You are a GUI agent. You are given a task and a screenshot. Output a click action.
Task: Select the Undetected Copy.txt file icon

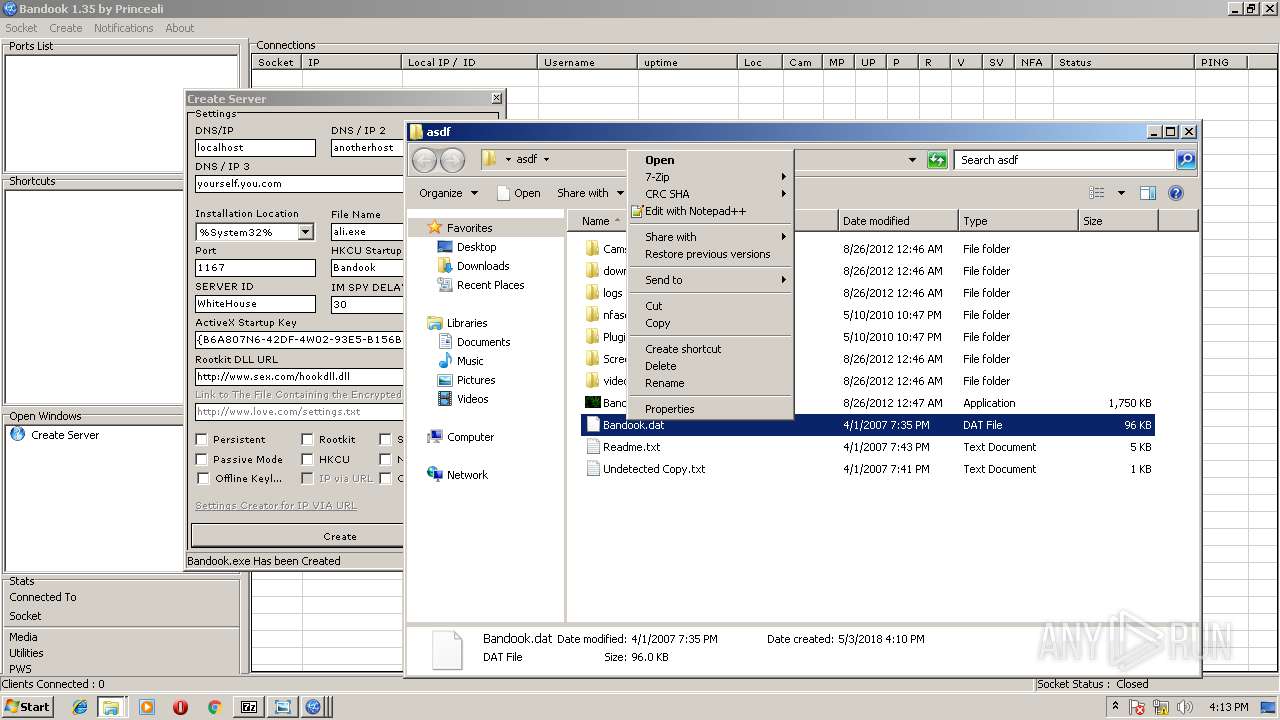(592, 469)
